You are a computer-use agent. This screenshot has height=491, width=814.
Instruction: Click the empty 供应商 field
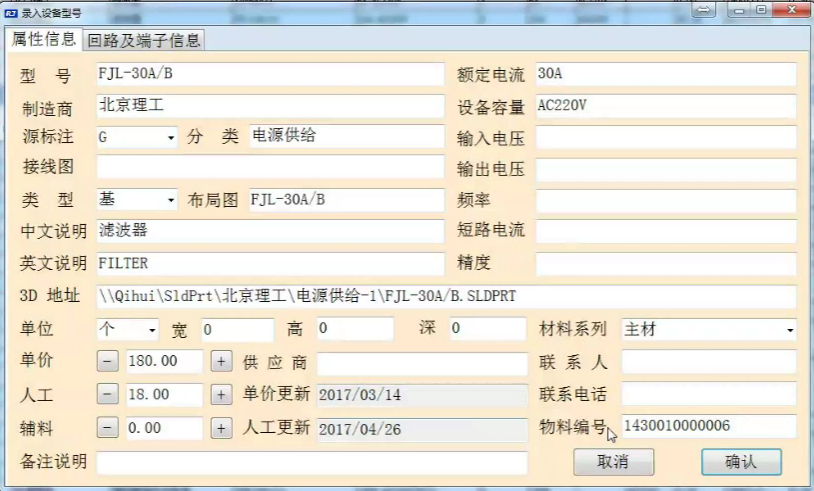pyautogui.click(x=422, y=364)
